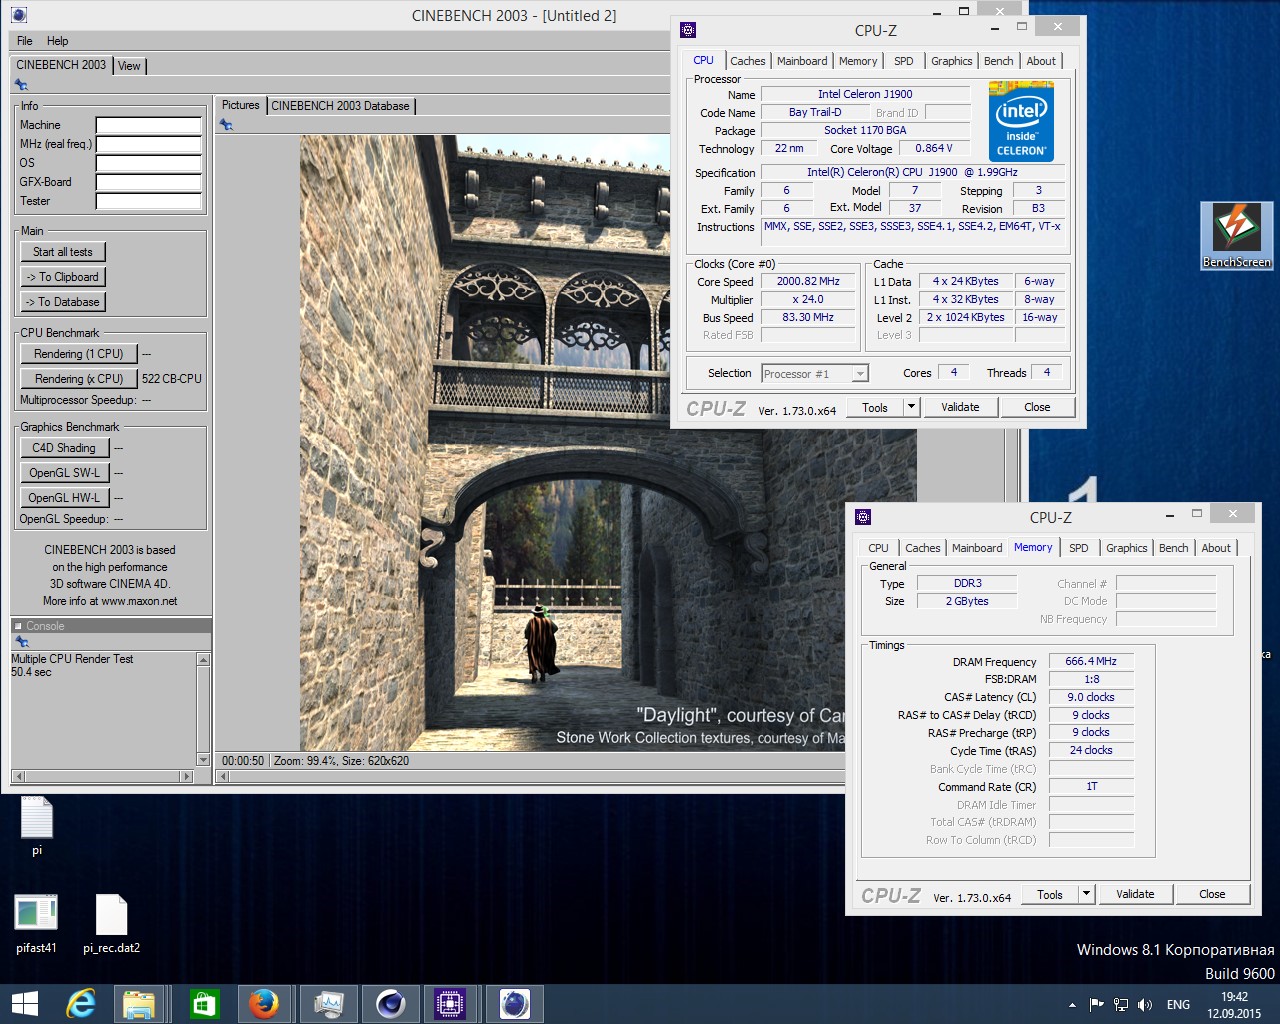Click Start all tests button
The width and height of the screenshot is (1280, 1024).
click(63, 252)
